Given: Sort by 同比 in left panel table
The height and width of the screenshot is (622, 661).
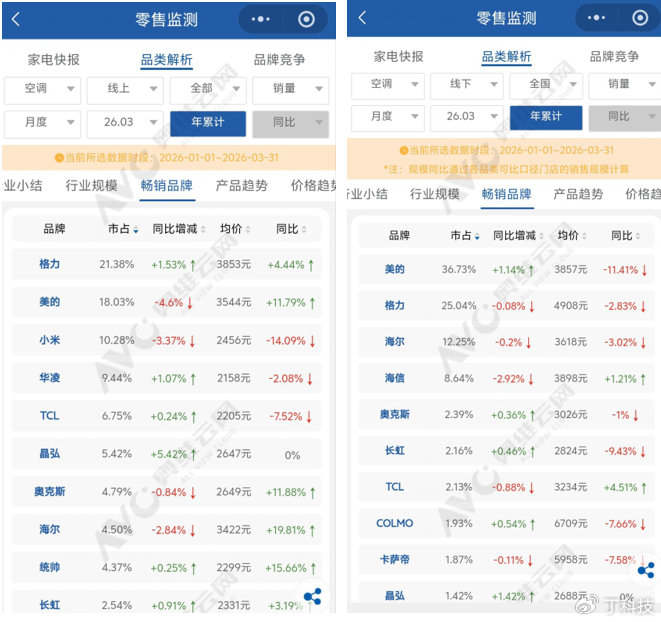Looking at the screenshot, I should tap(291, 229).
